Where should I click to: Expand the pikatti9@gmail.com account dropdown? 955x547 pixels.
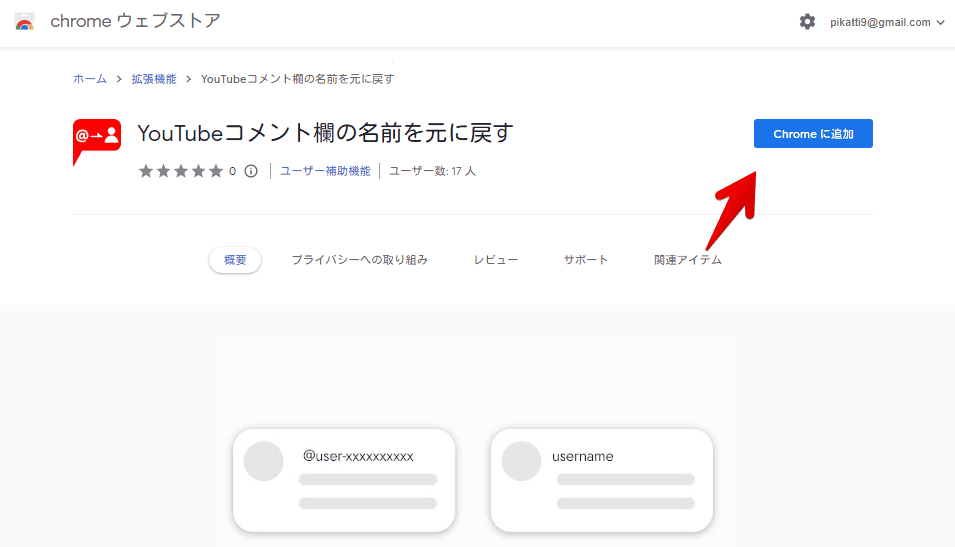tap(887, 22)
